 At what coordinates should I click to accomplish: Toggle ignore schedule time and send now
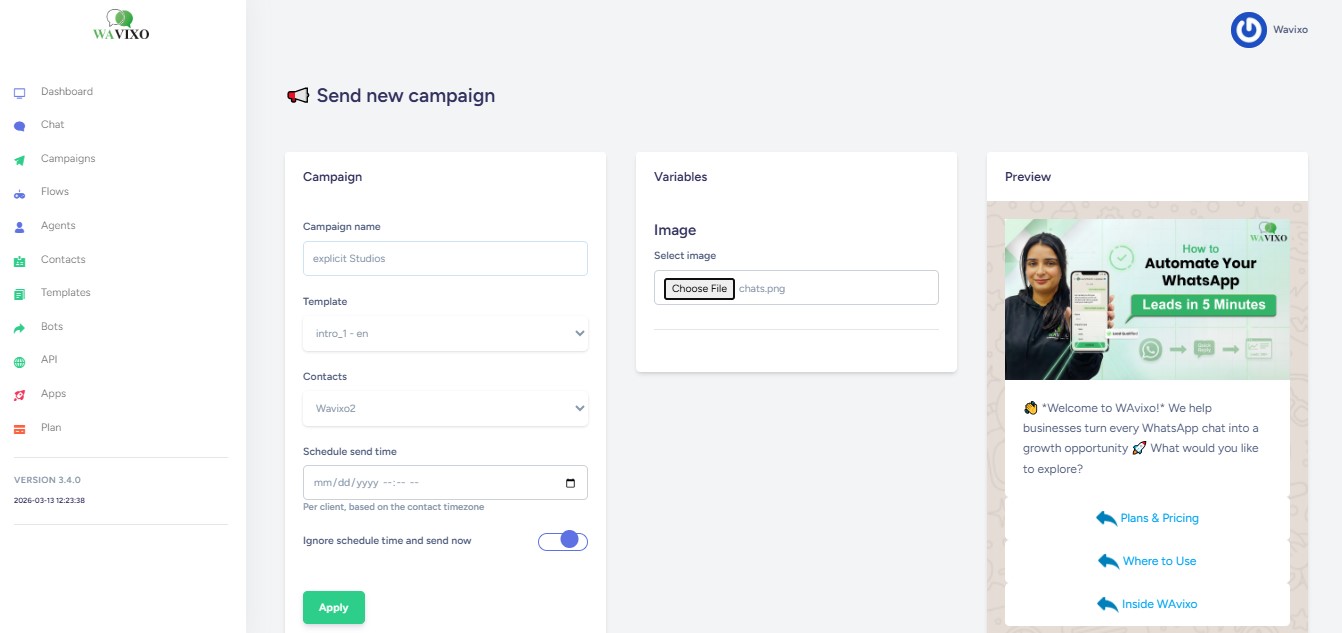(x=562, y=541)
